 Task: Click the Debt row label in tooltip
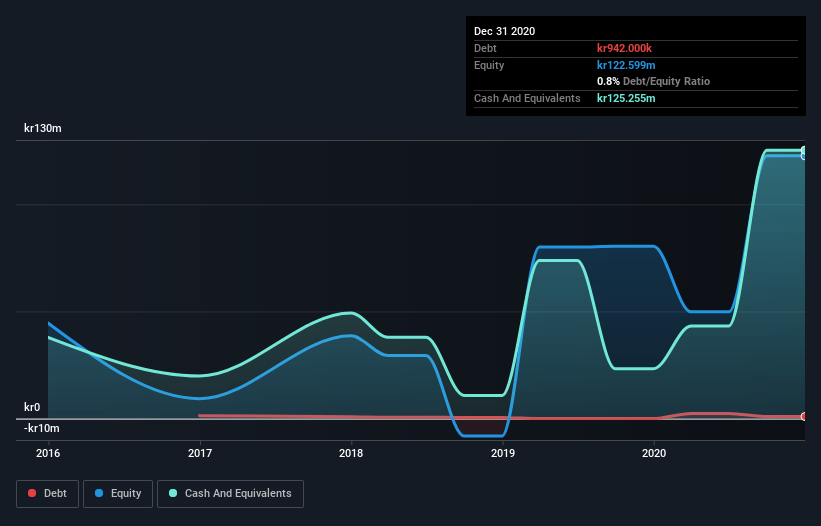pos(485,48)
